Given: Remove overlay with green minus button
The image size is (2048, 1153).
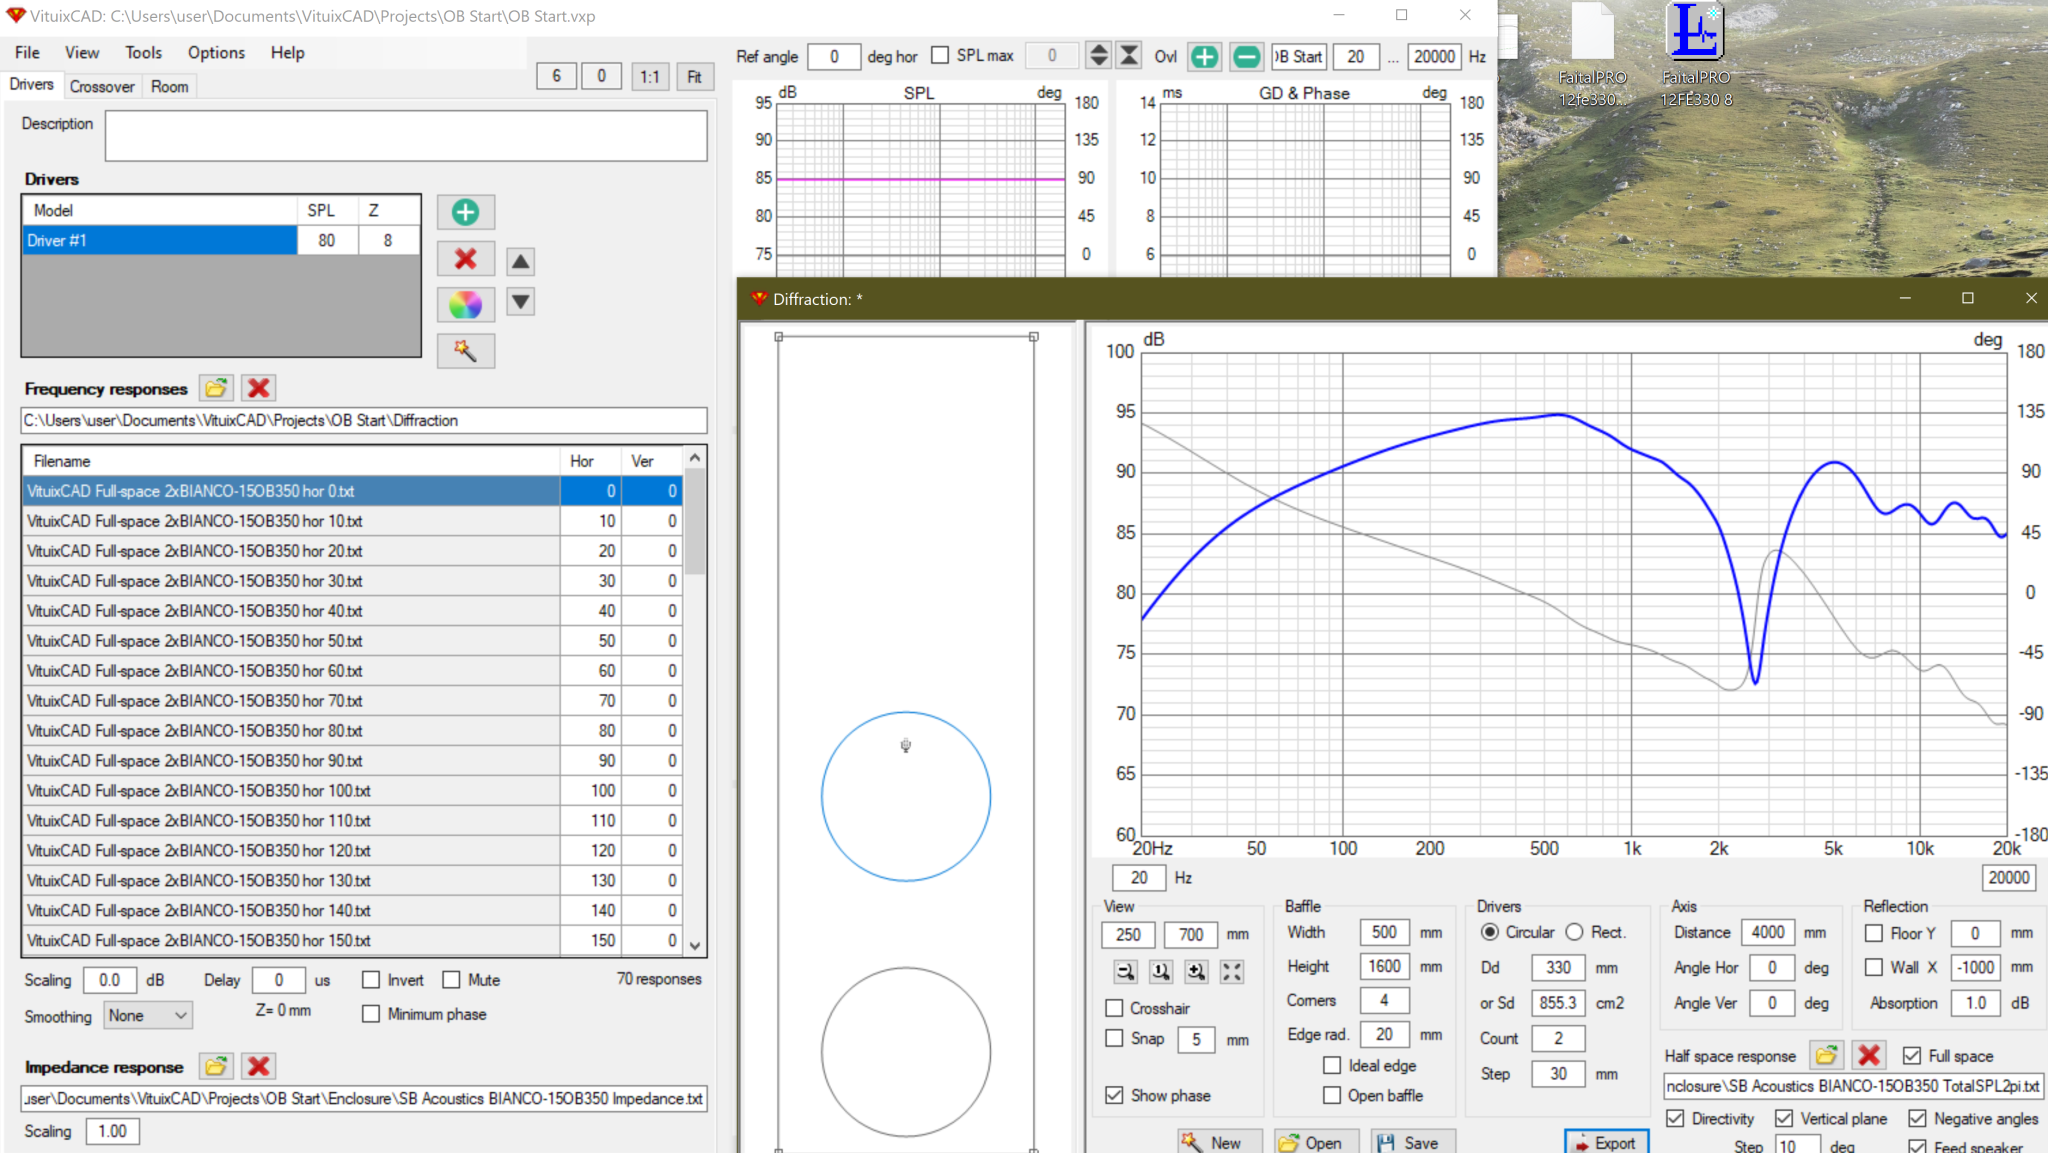Looking at the screenshot, I should pyautogui.click(x=1246, y=57).
